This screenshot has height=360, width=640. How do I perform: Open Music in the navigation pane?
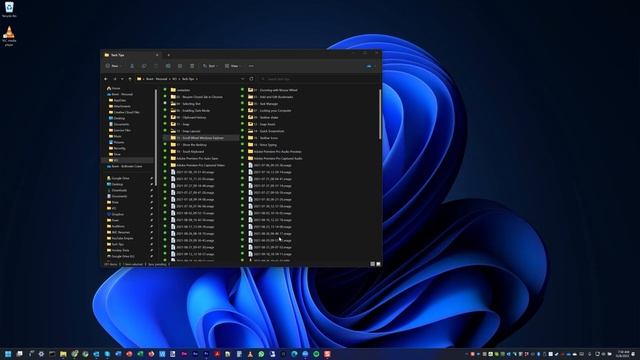(115, 136)
